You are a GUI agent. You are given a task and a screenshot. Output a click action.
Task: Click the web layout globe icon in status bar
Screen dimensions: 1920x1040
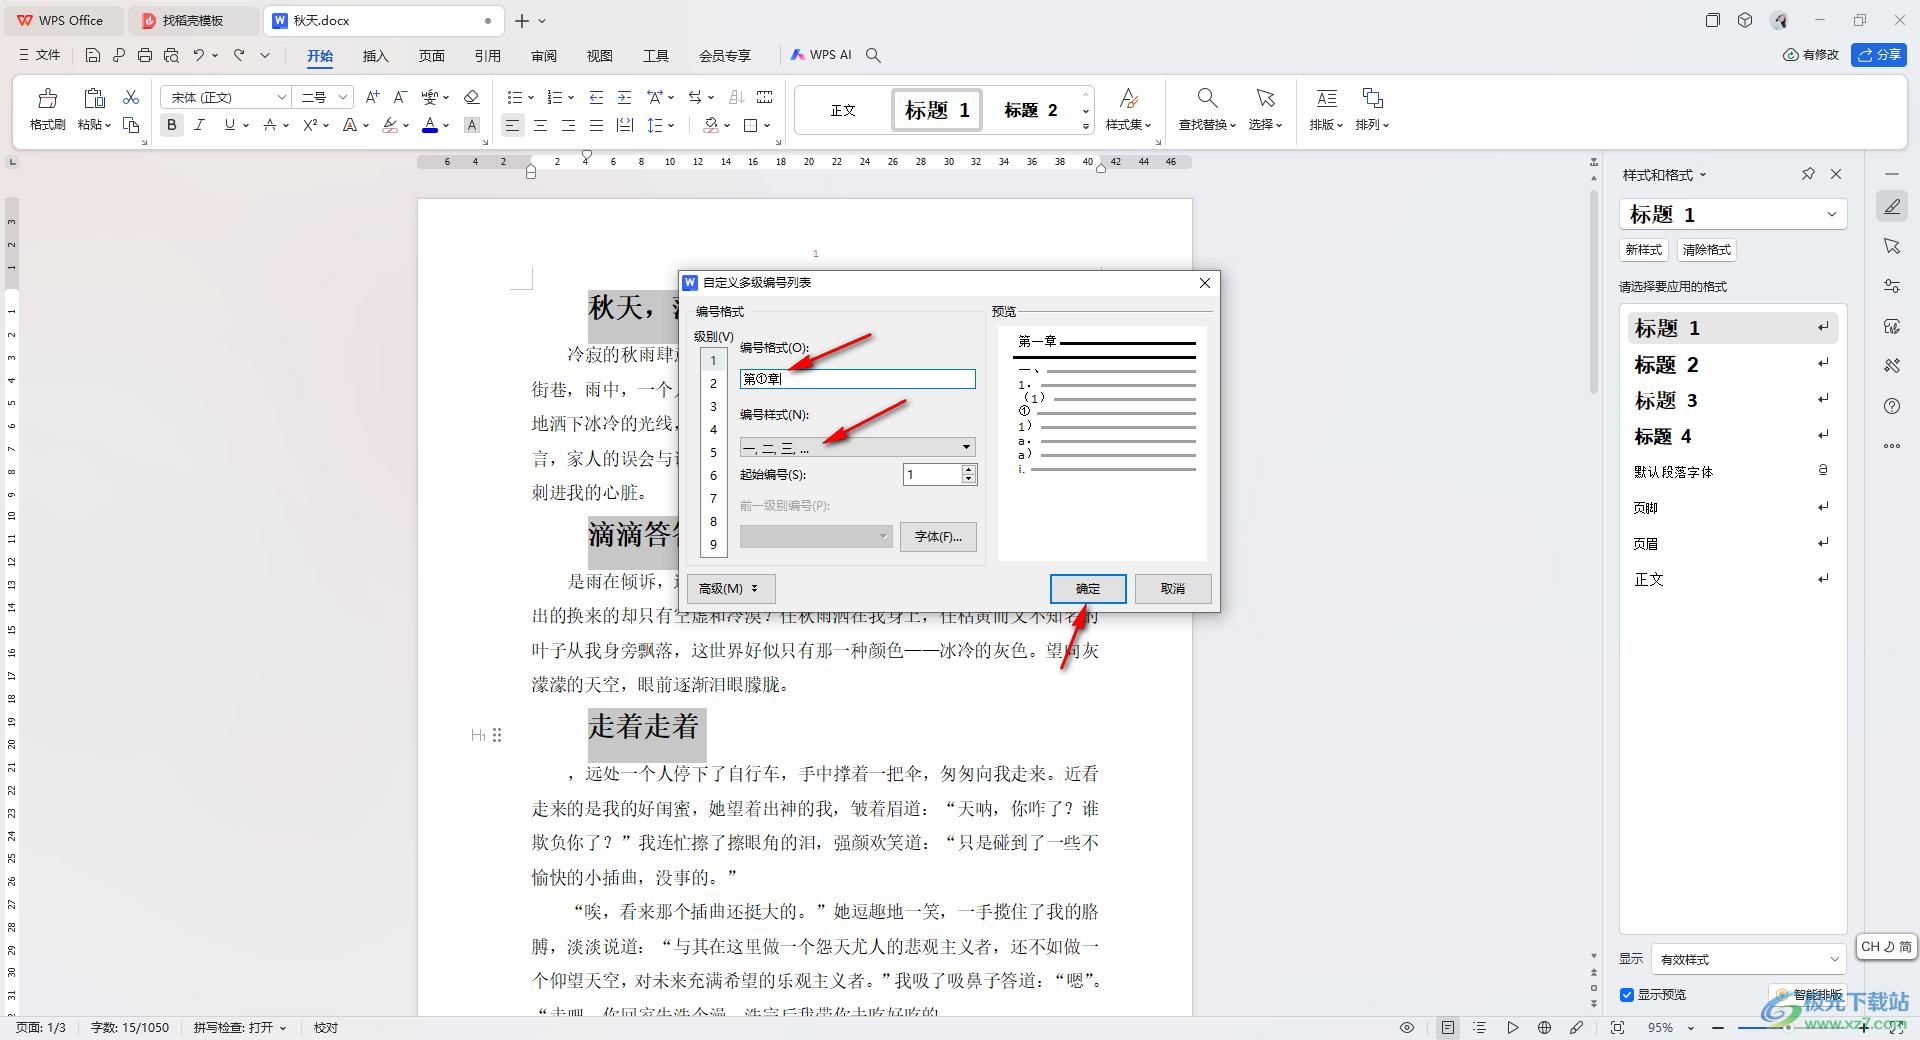1544,1028
